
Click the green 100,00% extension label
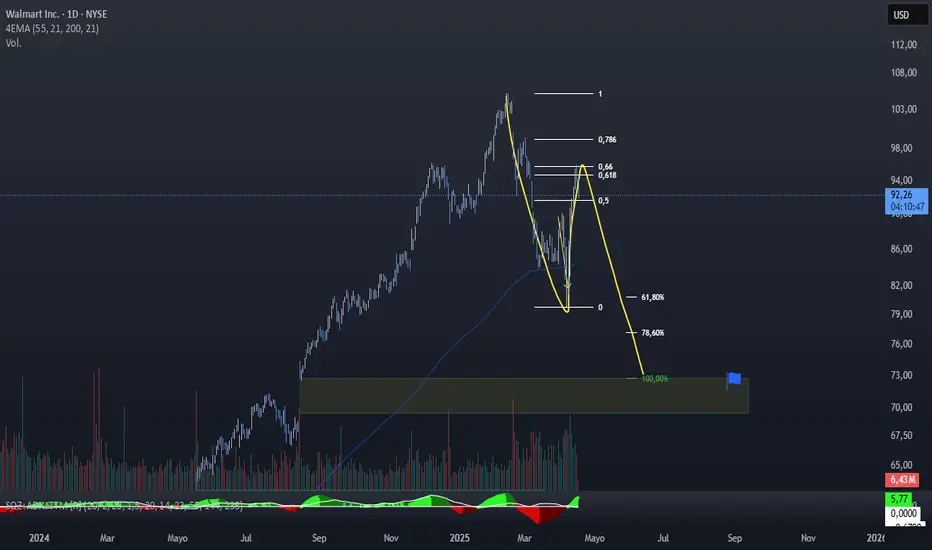(654, 379)
